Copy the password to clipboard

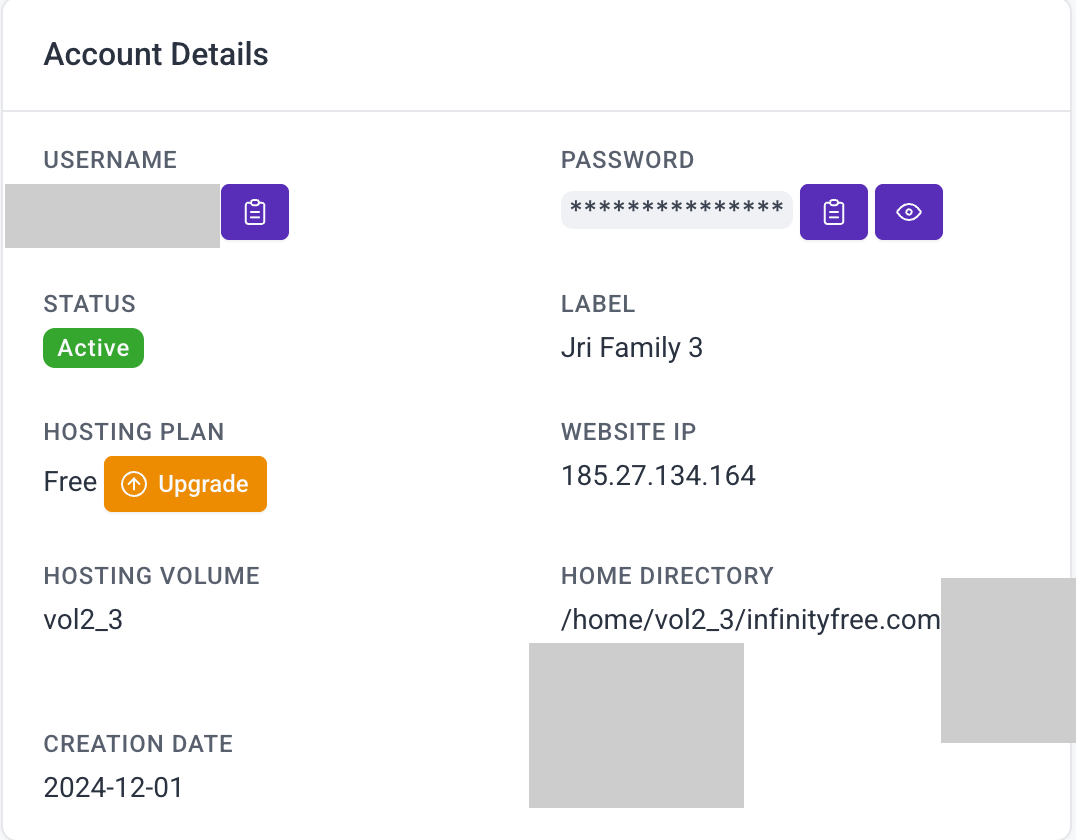coord(834,212)
